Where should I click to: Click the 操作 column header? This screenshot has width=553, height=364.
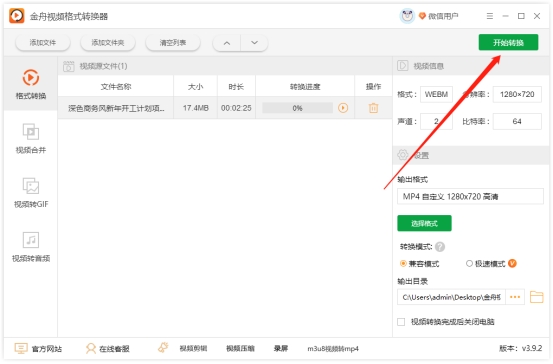point(373,86)
